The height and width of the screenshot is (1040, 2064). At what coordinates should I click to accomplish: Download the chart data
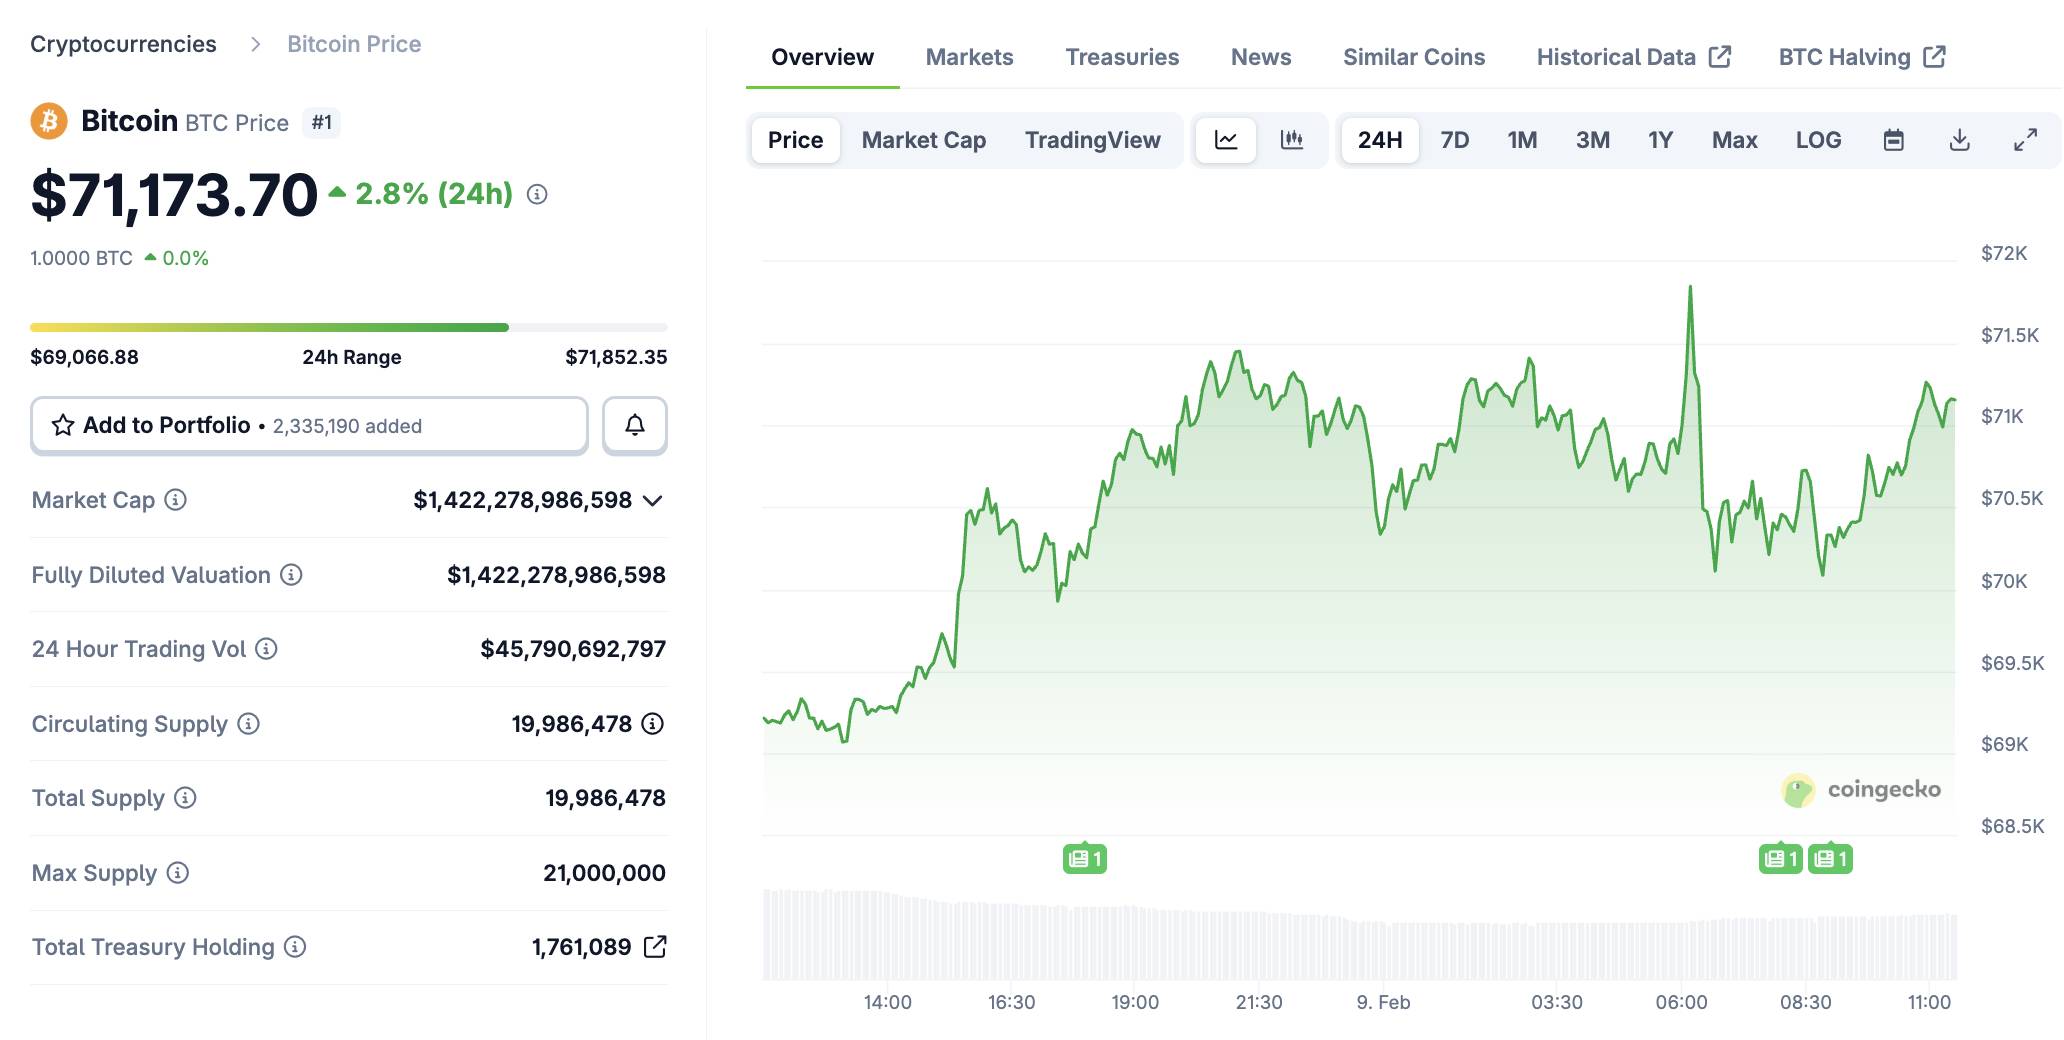[x=1959, y=140]
